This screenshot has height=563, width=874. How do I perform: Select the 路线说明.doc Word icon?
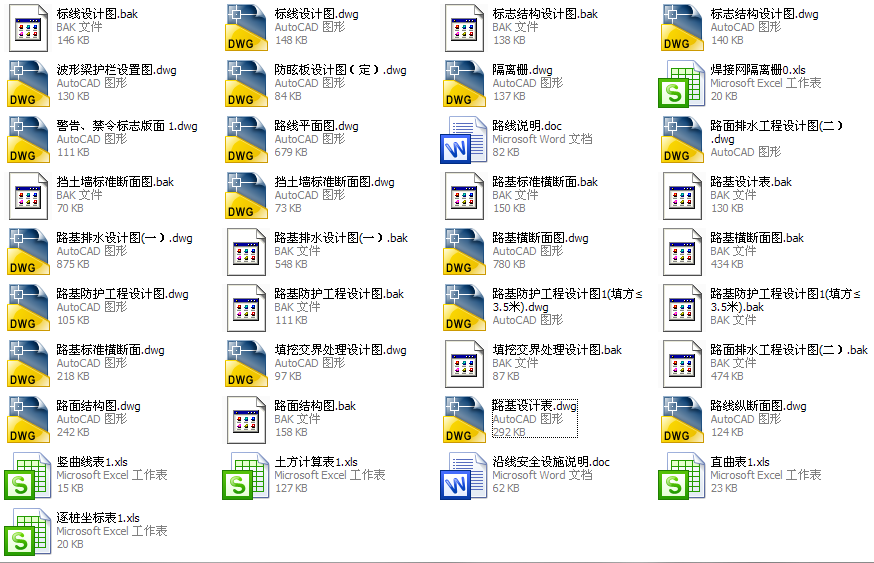(463, 140)
